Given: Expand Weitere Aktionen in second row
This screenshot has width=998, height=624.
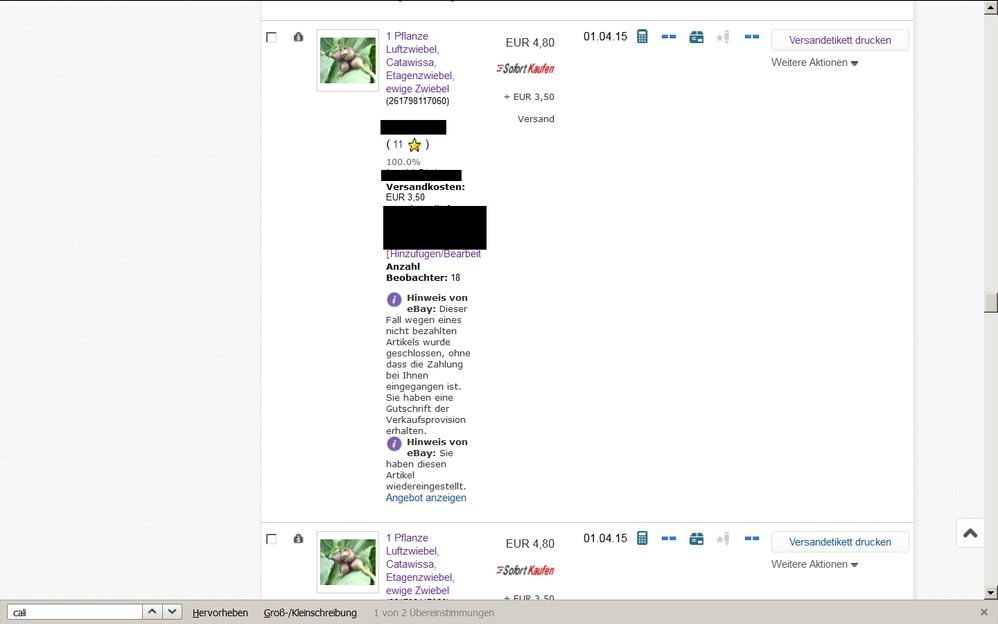Looking at the screenshot, I should coord(814,565).
